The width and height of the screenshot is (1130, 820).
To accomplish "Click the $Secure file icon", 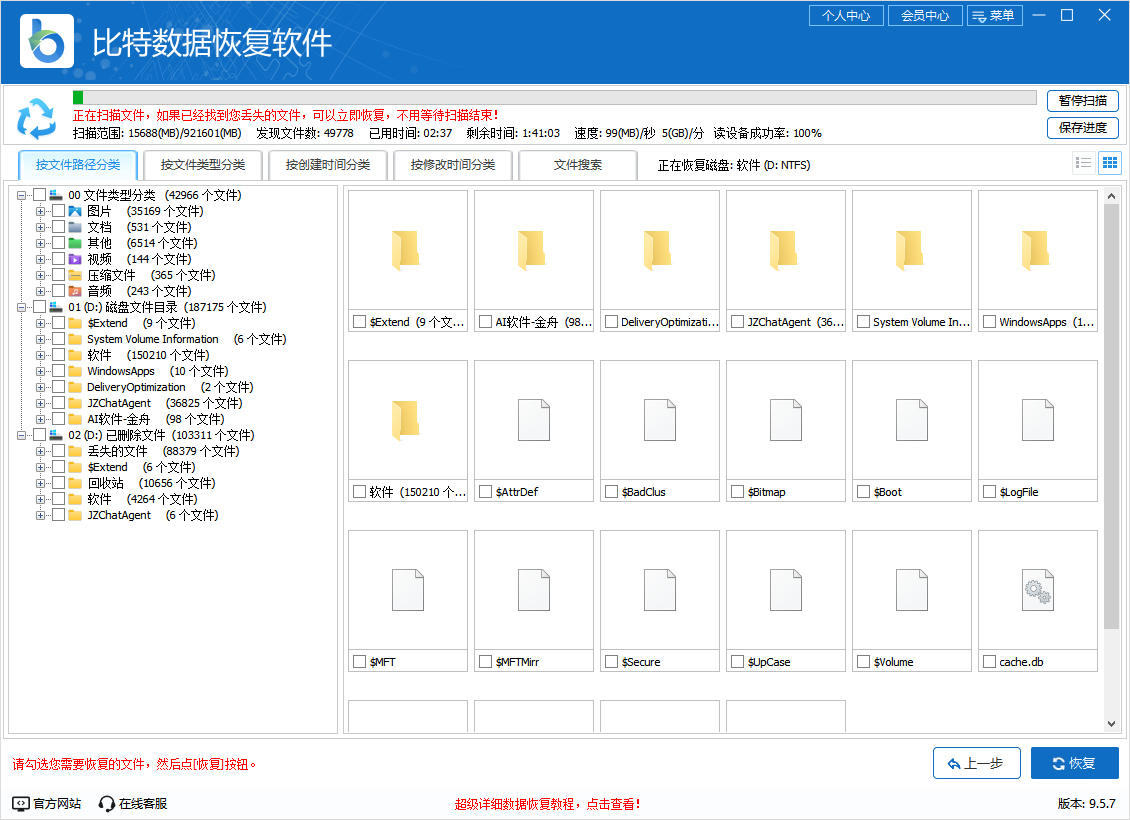I will coord(659,590).
